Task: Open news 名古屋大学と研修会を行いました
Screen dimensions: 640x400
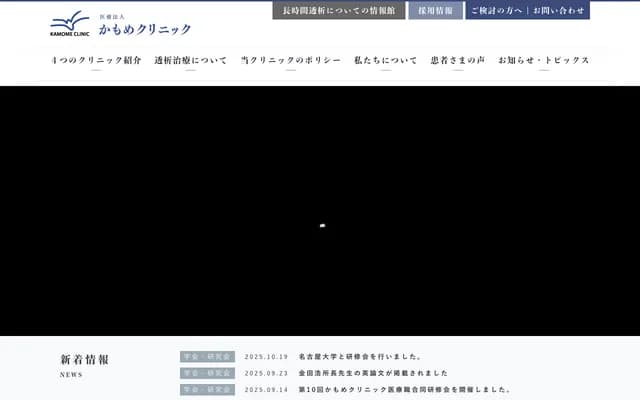Action: point(360,357)
